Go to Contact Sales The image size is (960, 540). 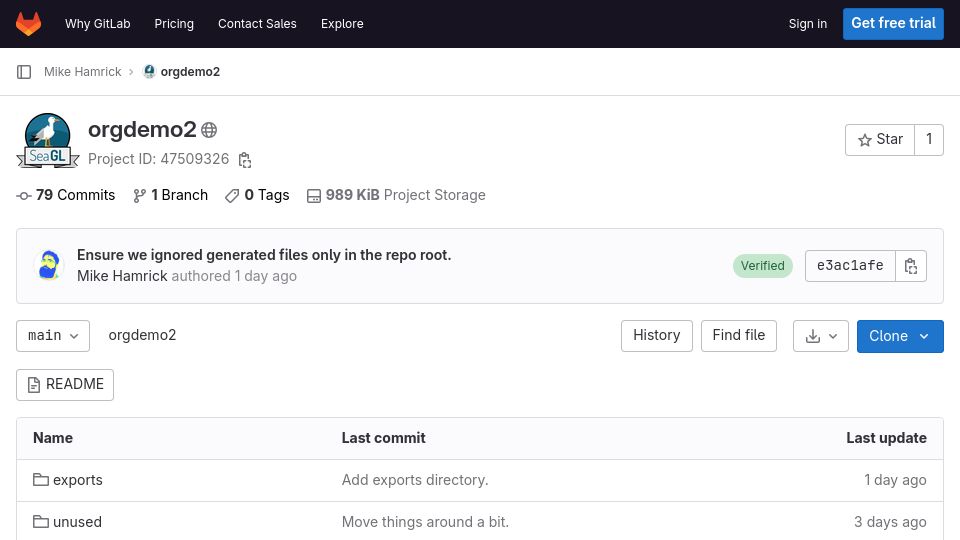coord(257,24)
